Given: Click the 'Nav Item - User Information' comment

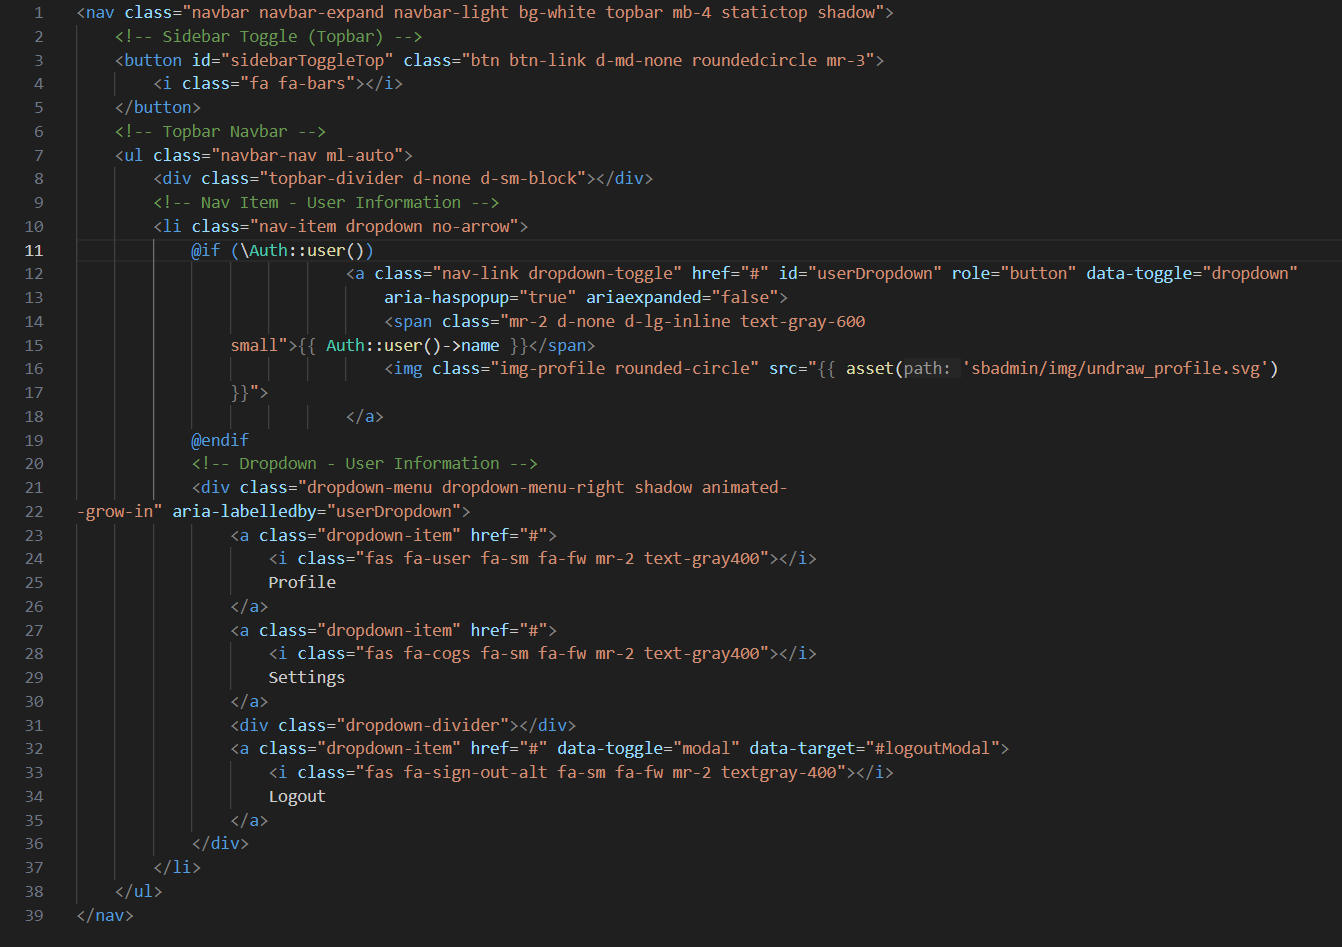Looking at the screenshot, I should [326, 202].
